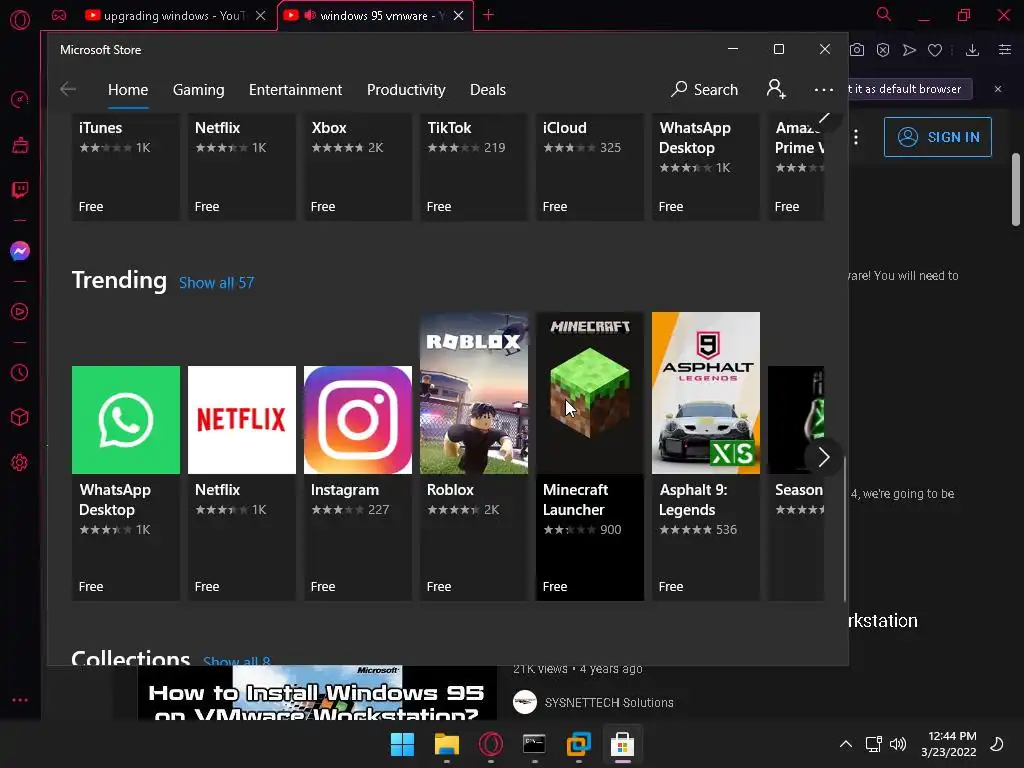The width and height of the screenshot is (1024, 768).
Task: Click the Opera snapshot camera icon
Action: tap(857, 50)
